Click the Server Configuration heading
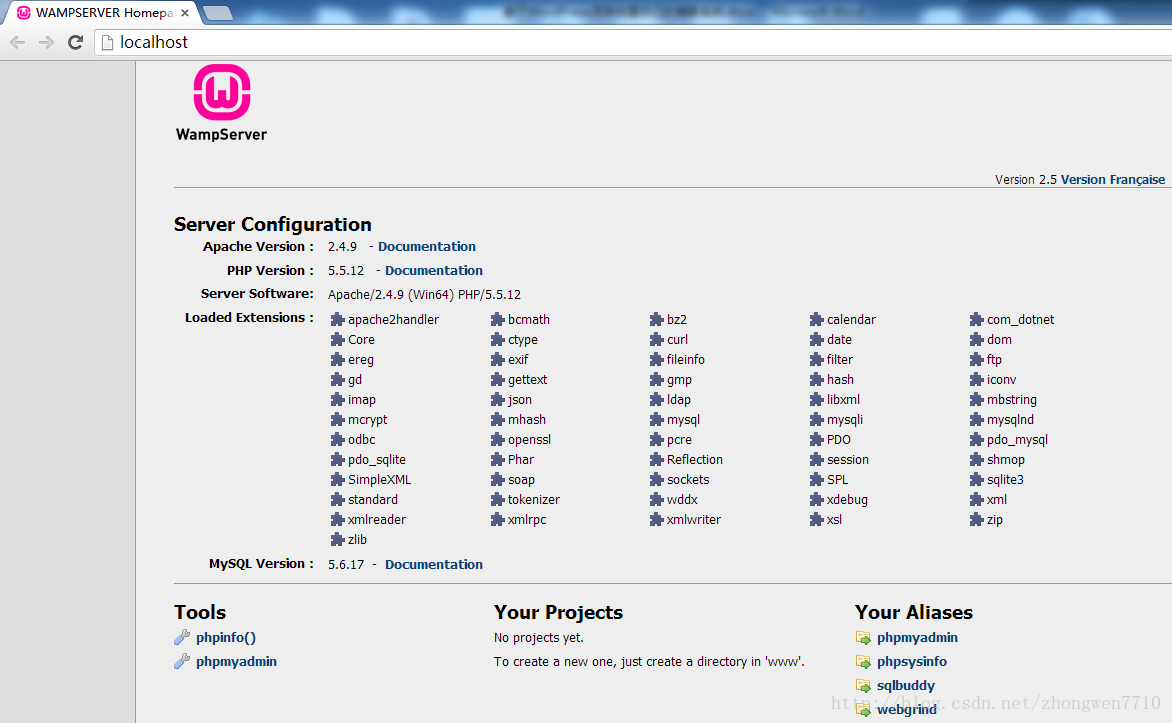The width and height of the screenshot is (1172, 723). [273, 225]
